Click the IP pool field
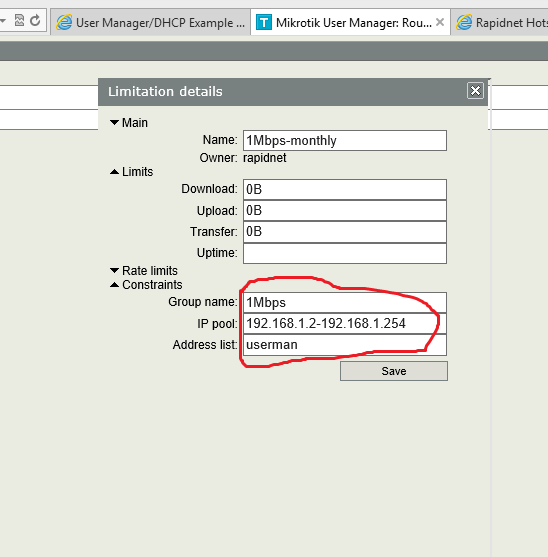Screen dimensions: 548x557 coord(345,324)
